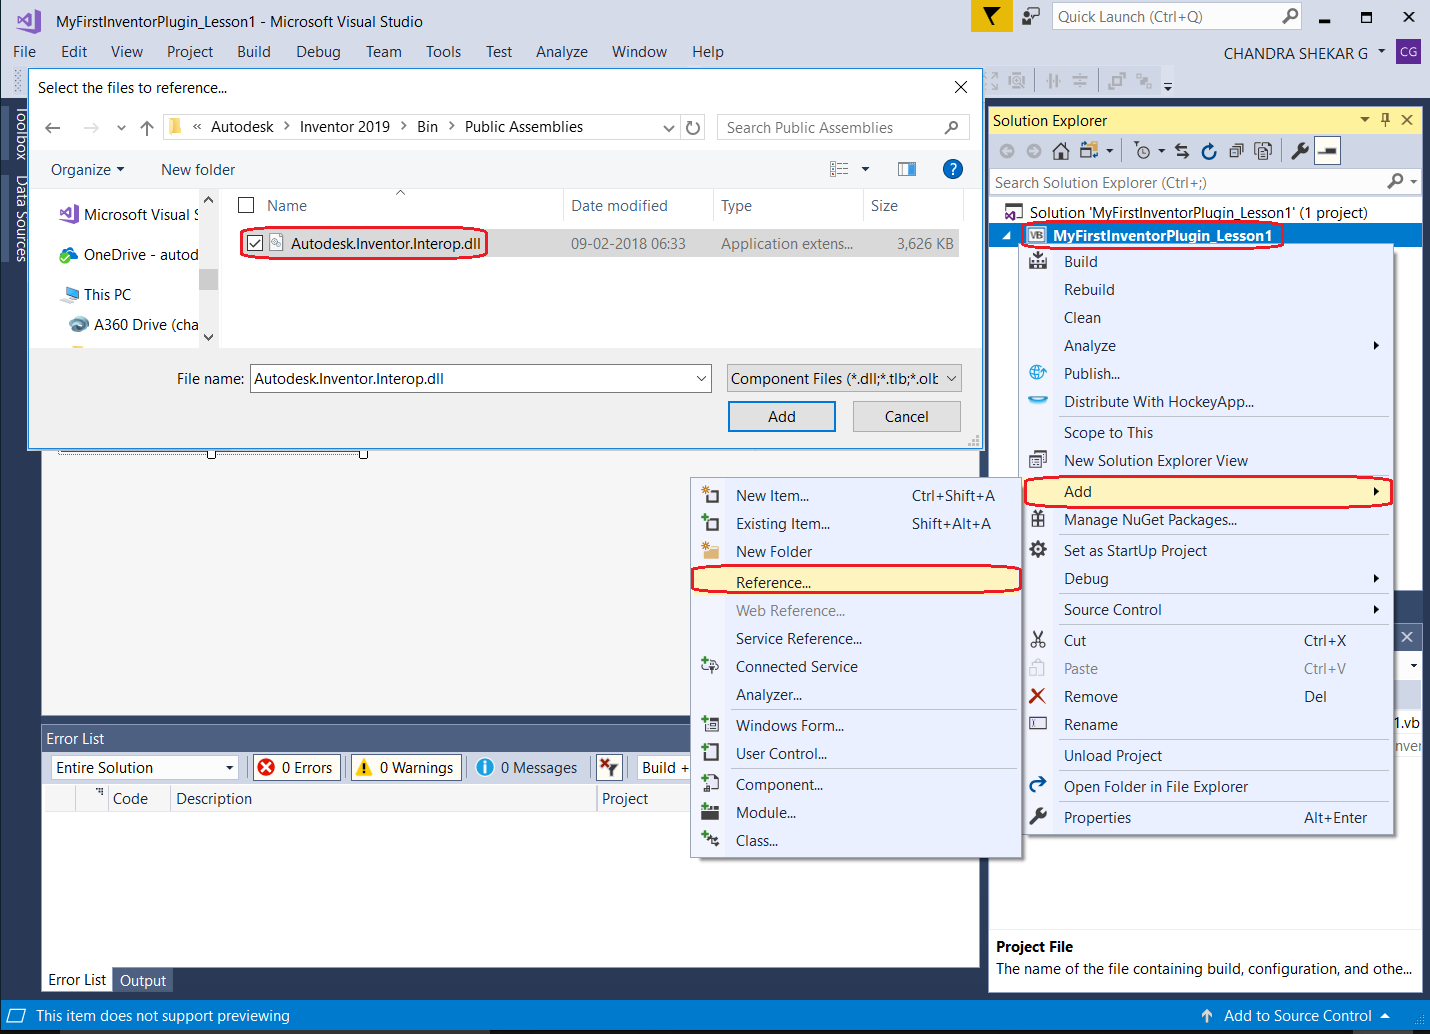The height and width of the screenshot is (1034, 1430).
Task: Open the view options dropdown arrow in file dialog
Action: (x=865, y=169)
